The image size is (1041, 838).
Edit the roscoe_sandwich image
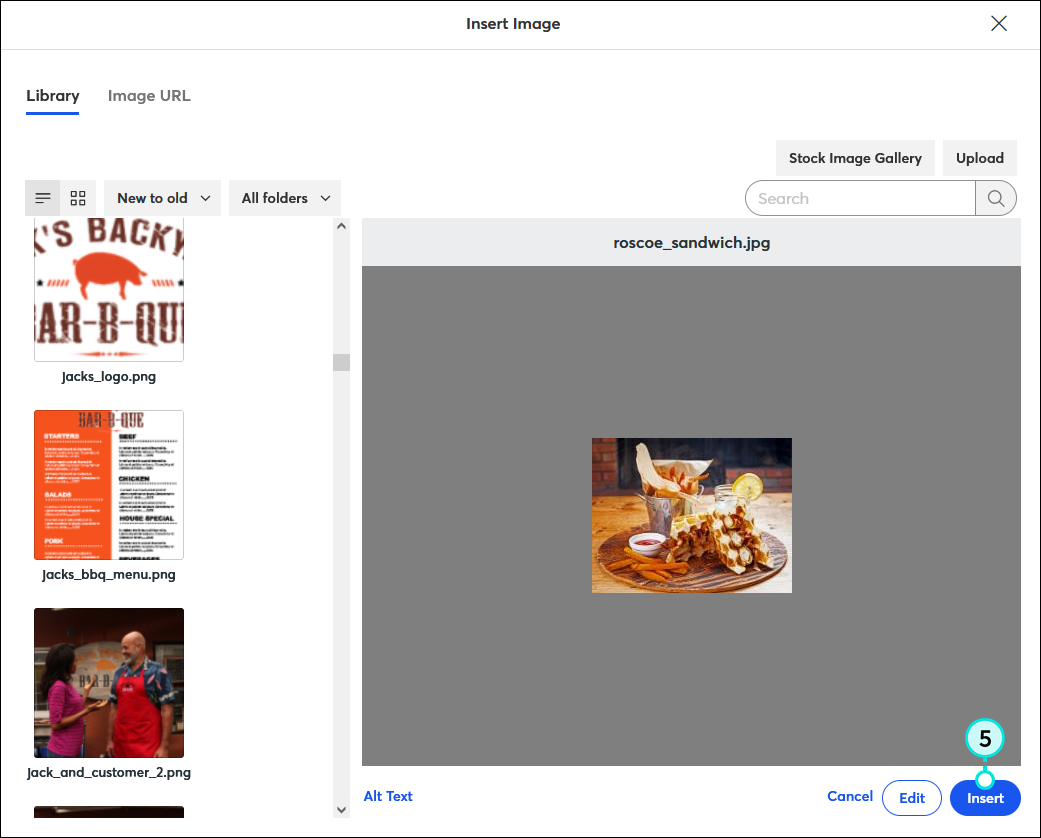[911, 797]
